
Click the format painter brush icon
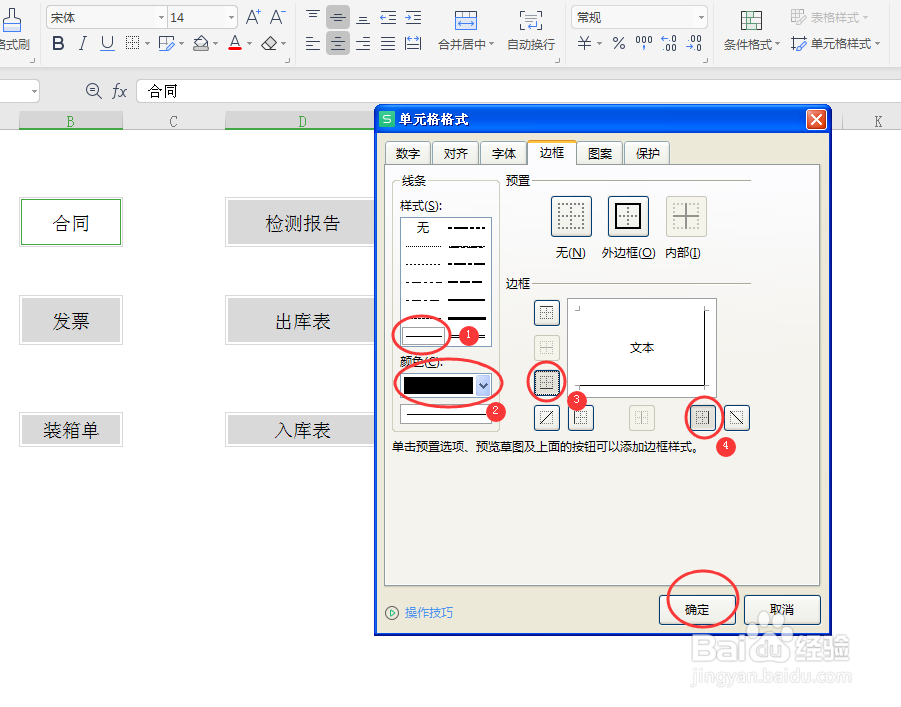coord(10,20)
